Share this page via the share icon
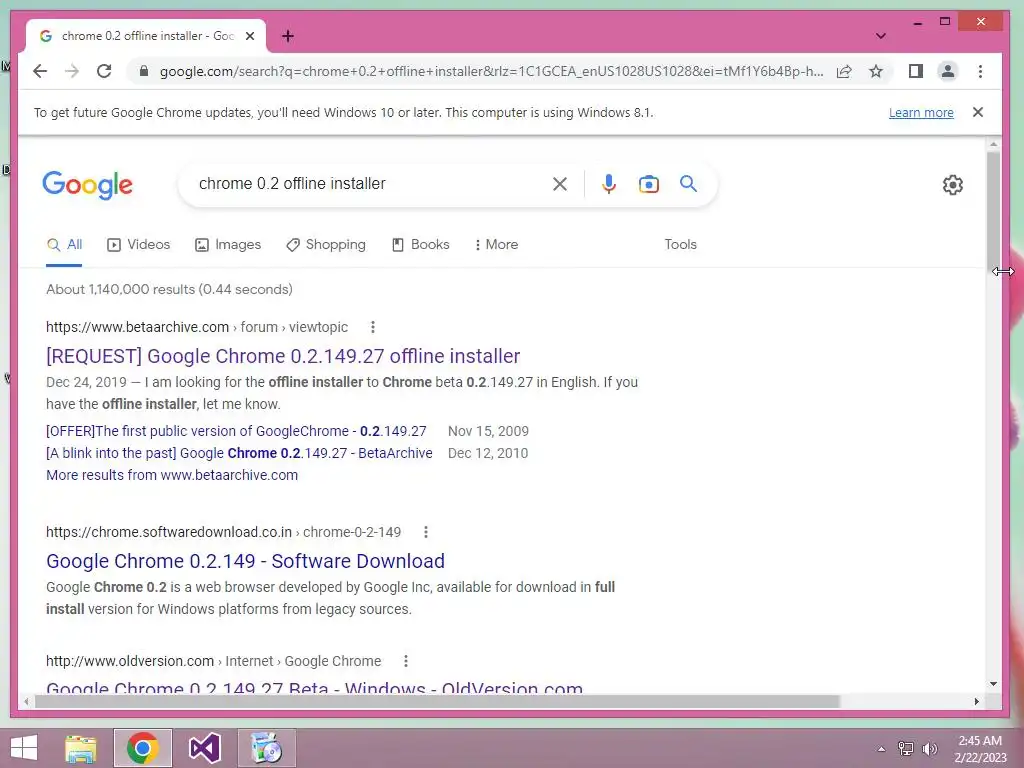 (844, 71)
